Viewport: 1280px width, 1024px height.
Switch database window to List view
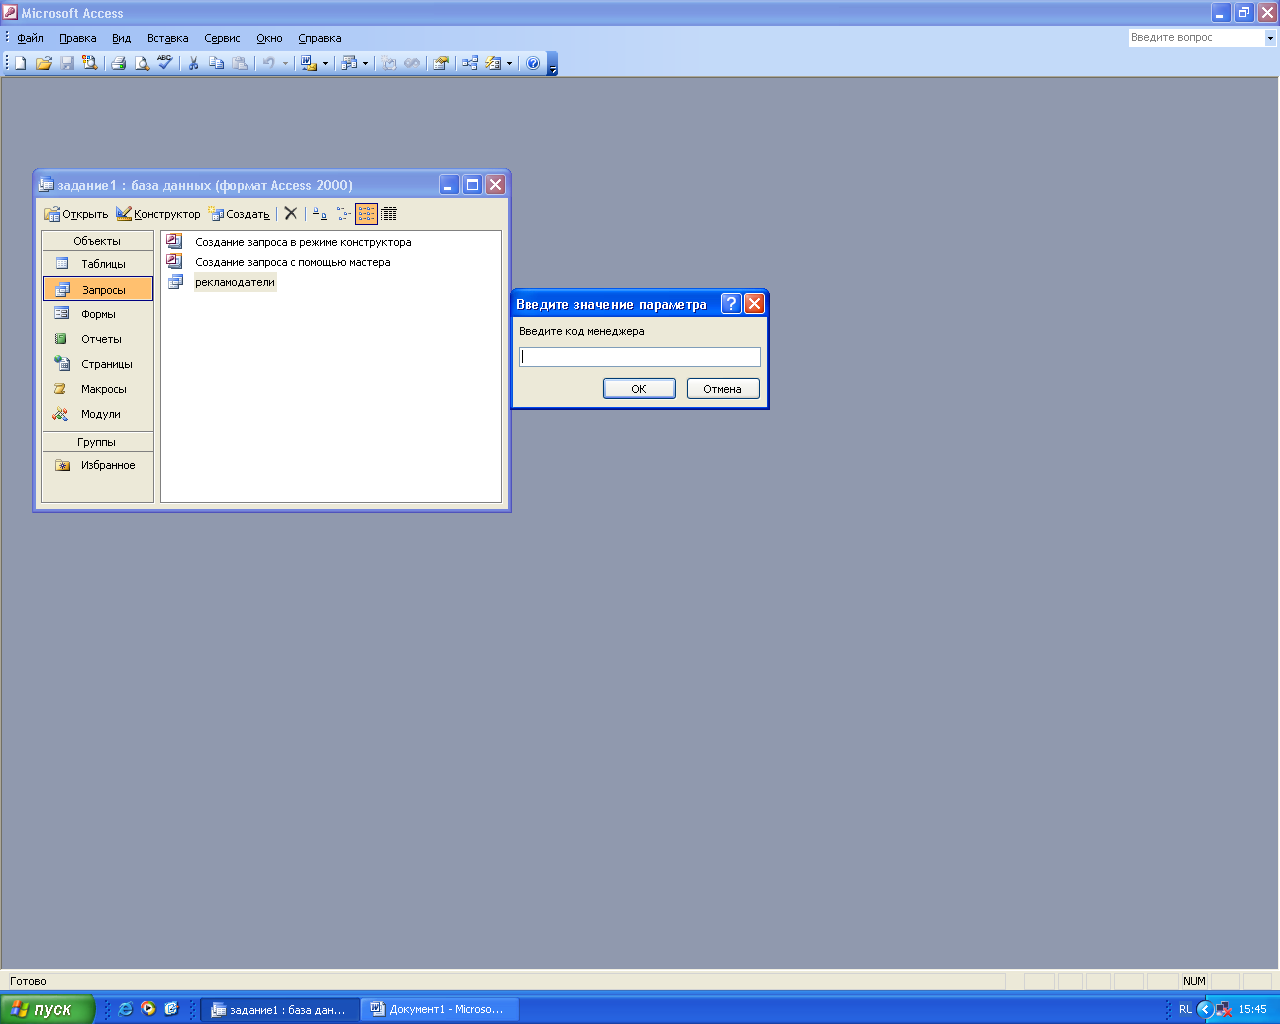coord(366,213)
